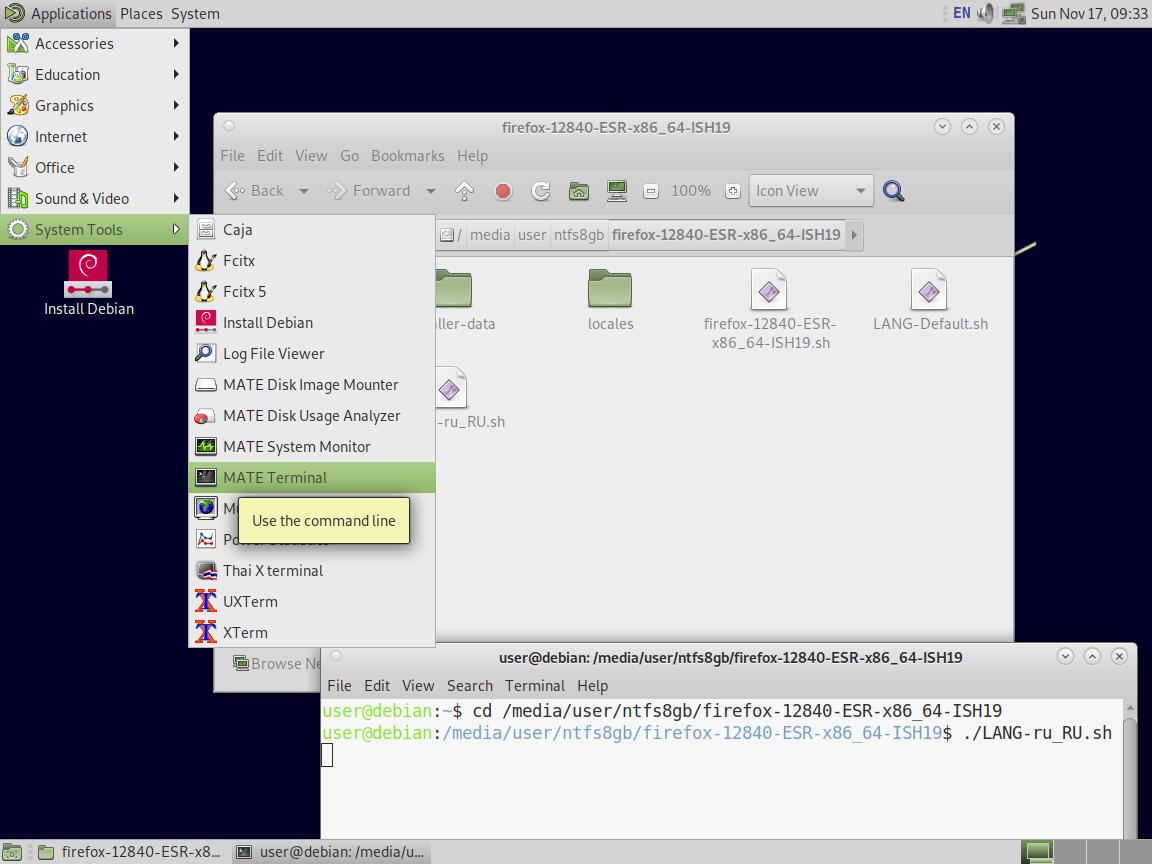Screen dimensions: 1152x864
Task: Open Caja File menu
Action: 232,156
